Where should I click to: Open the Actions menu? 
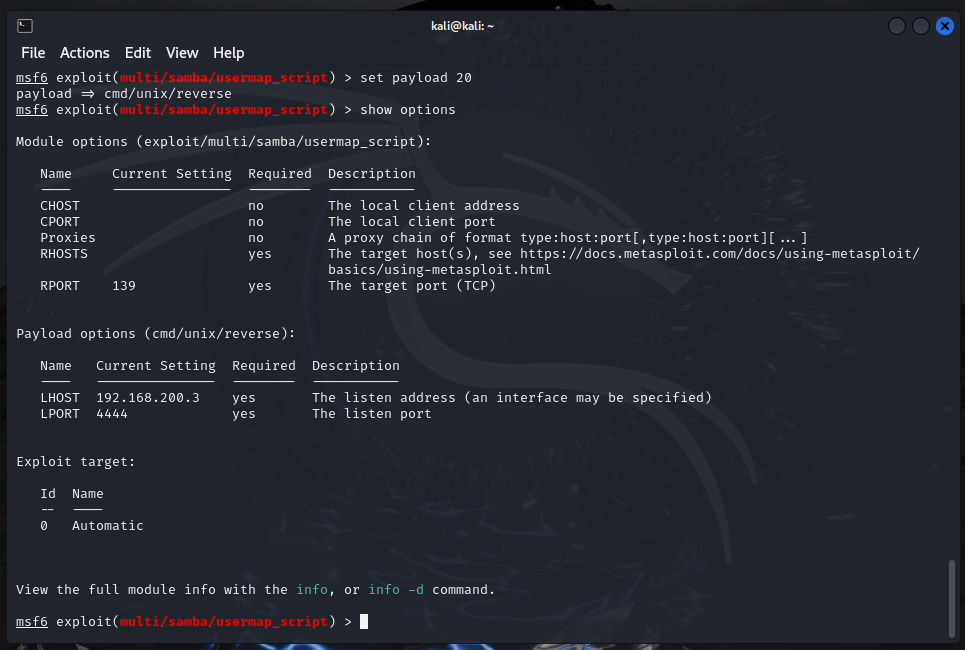coord(85,53)
